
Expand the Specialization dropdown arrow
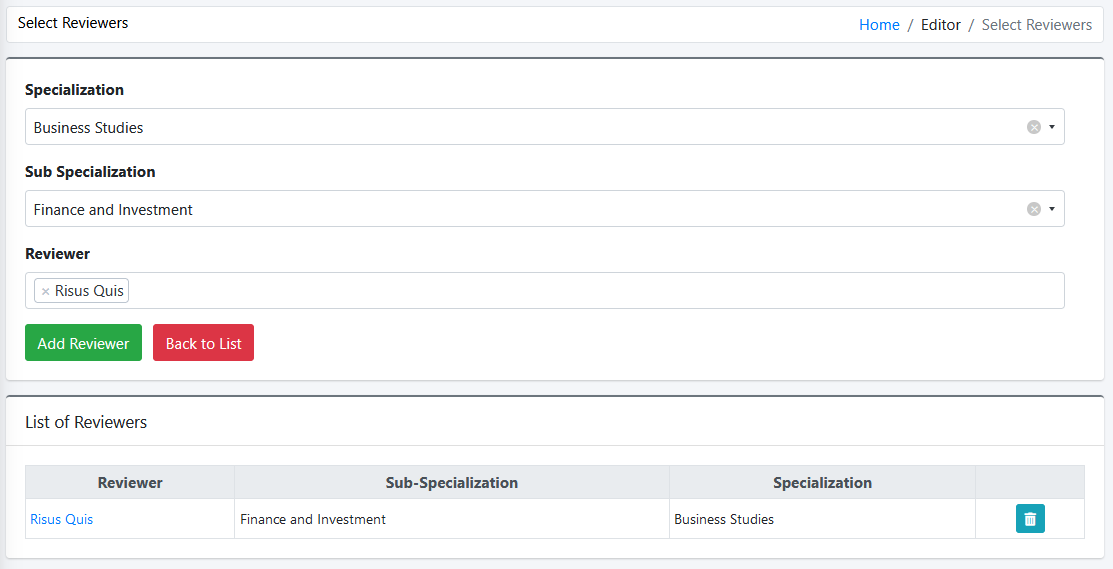tap(1052, 127)
